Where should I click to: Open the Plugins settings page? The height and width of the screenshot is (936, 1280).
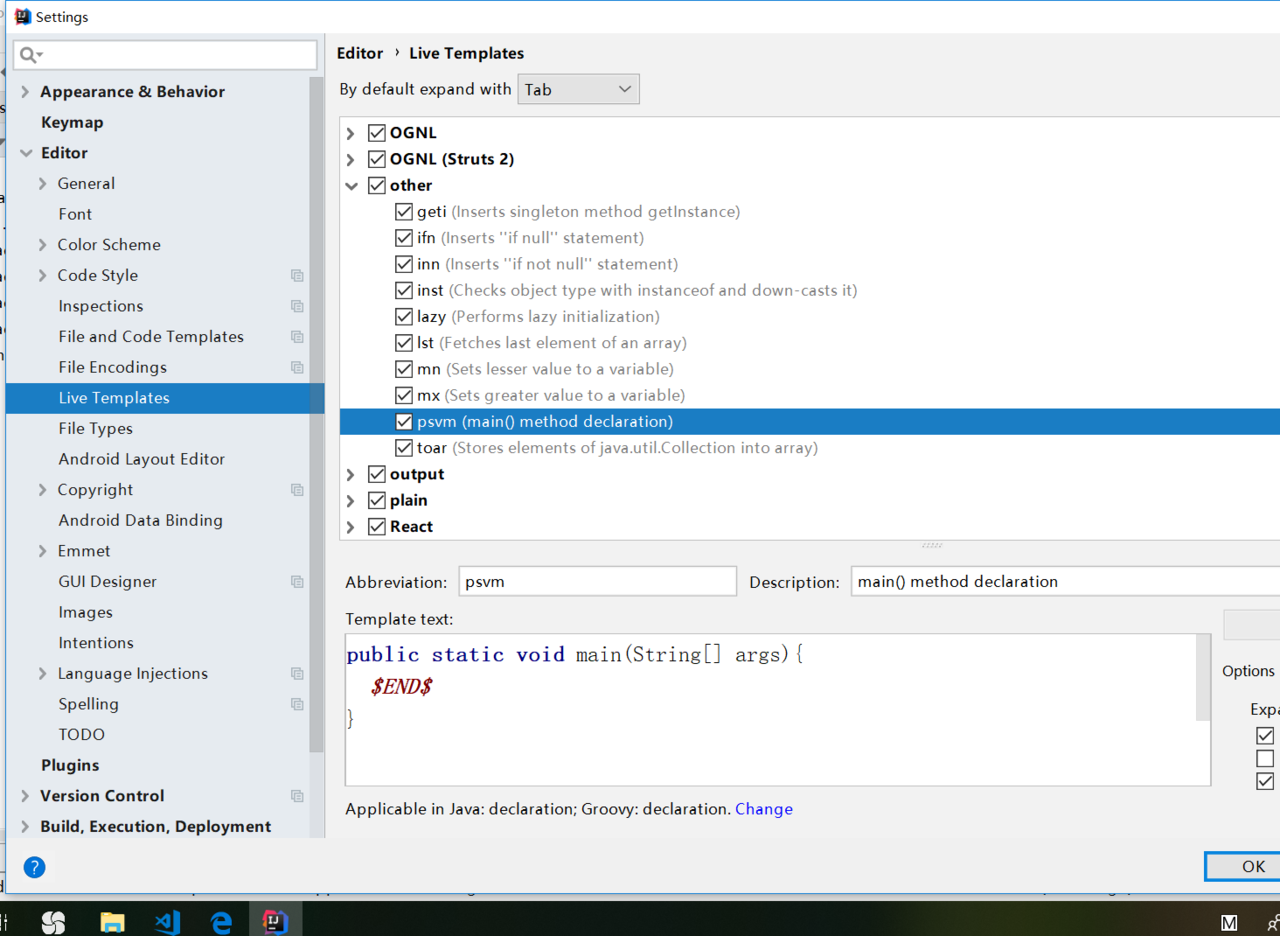(x=70, y=765)
